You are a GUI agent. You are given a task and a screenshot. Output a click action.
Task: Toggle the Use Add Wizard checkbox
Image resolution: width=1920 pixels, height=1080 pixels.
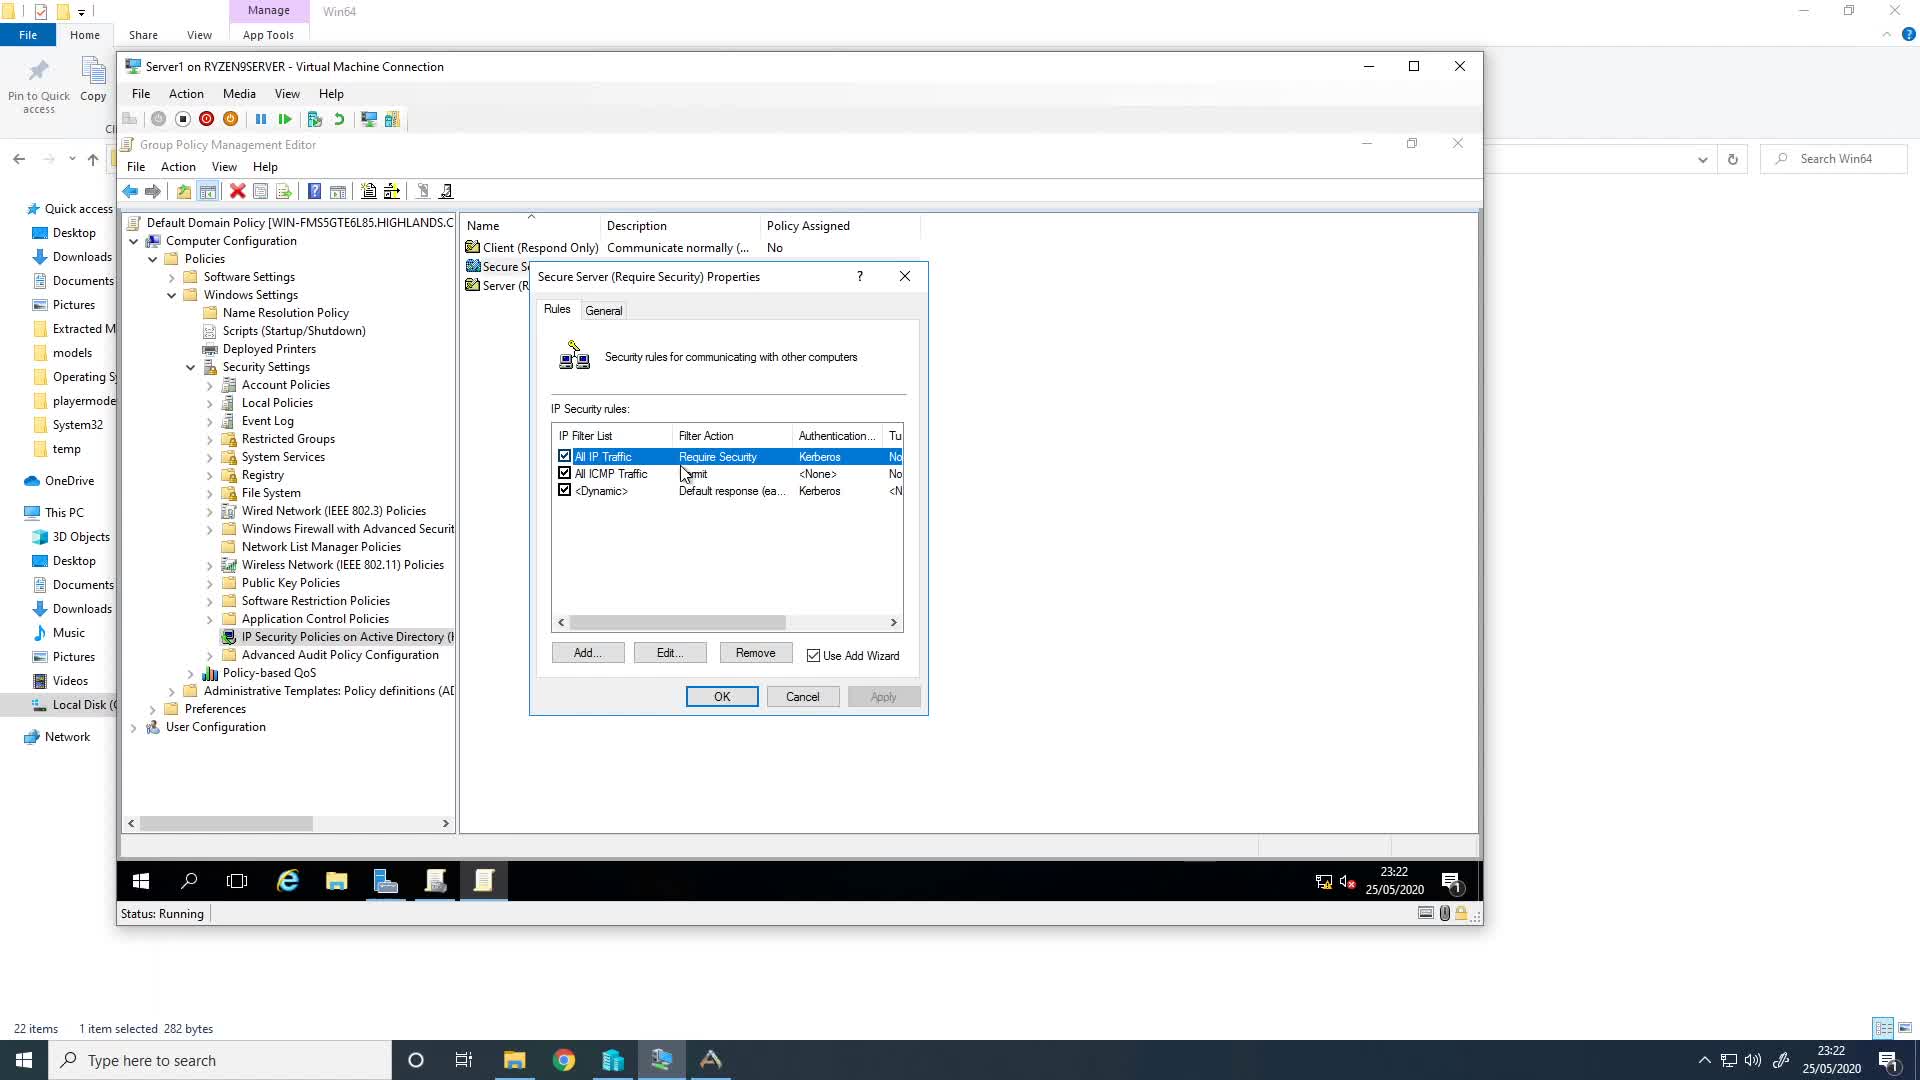click(813, 656)
